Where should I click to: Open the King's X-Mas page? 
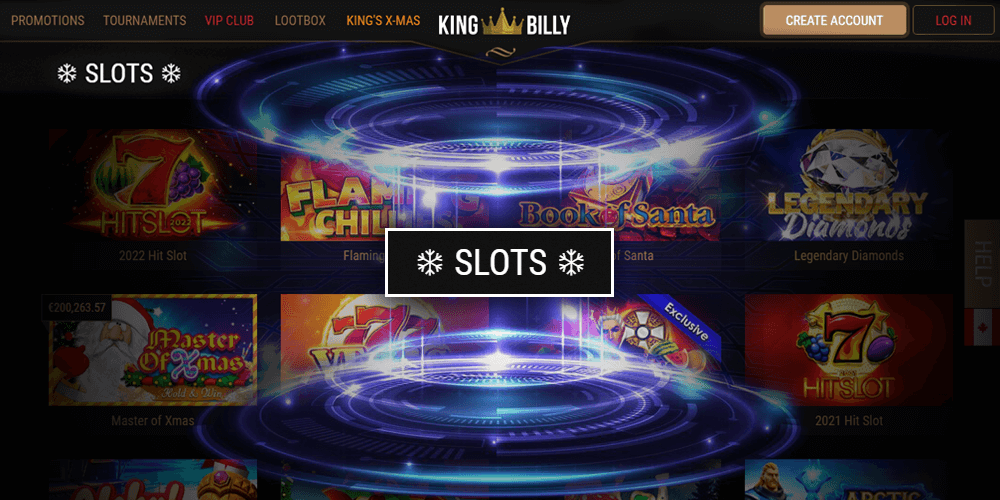click(x=383, y=20)
